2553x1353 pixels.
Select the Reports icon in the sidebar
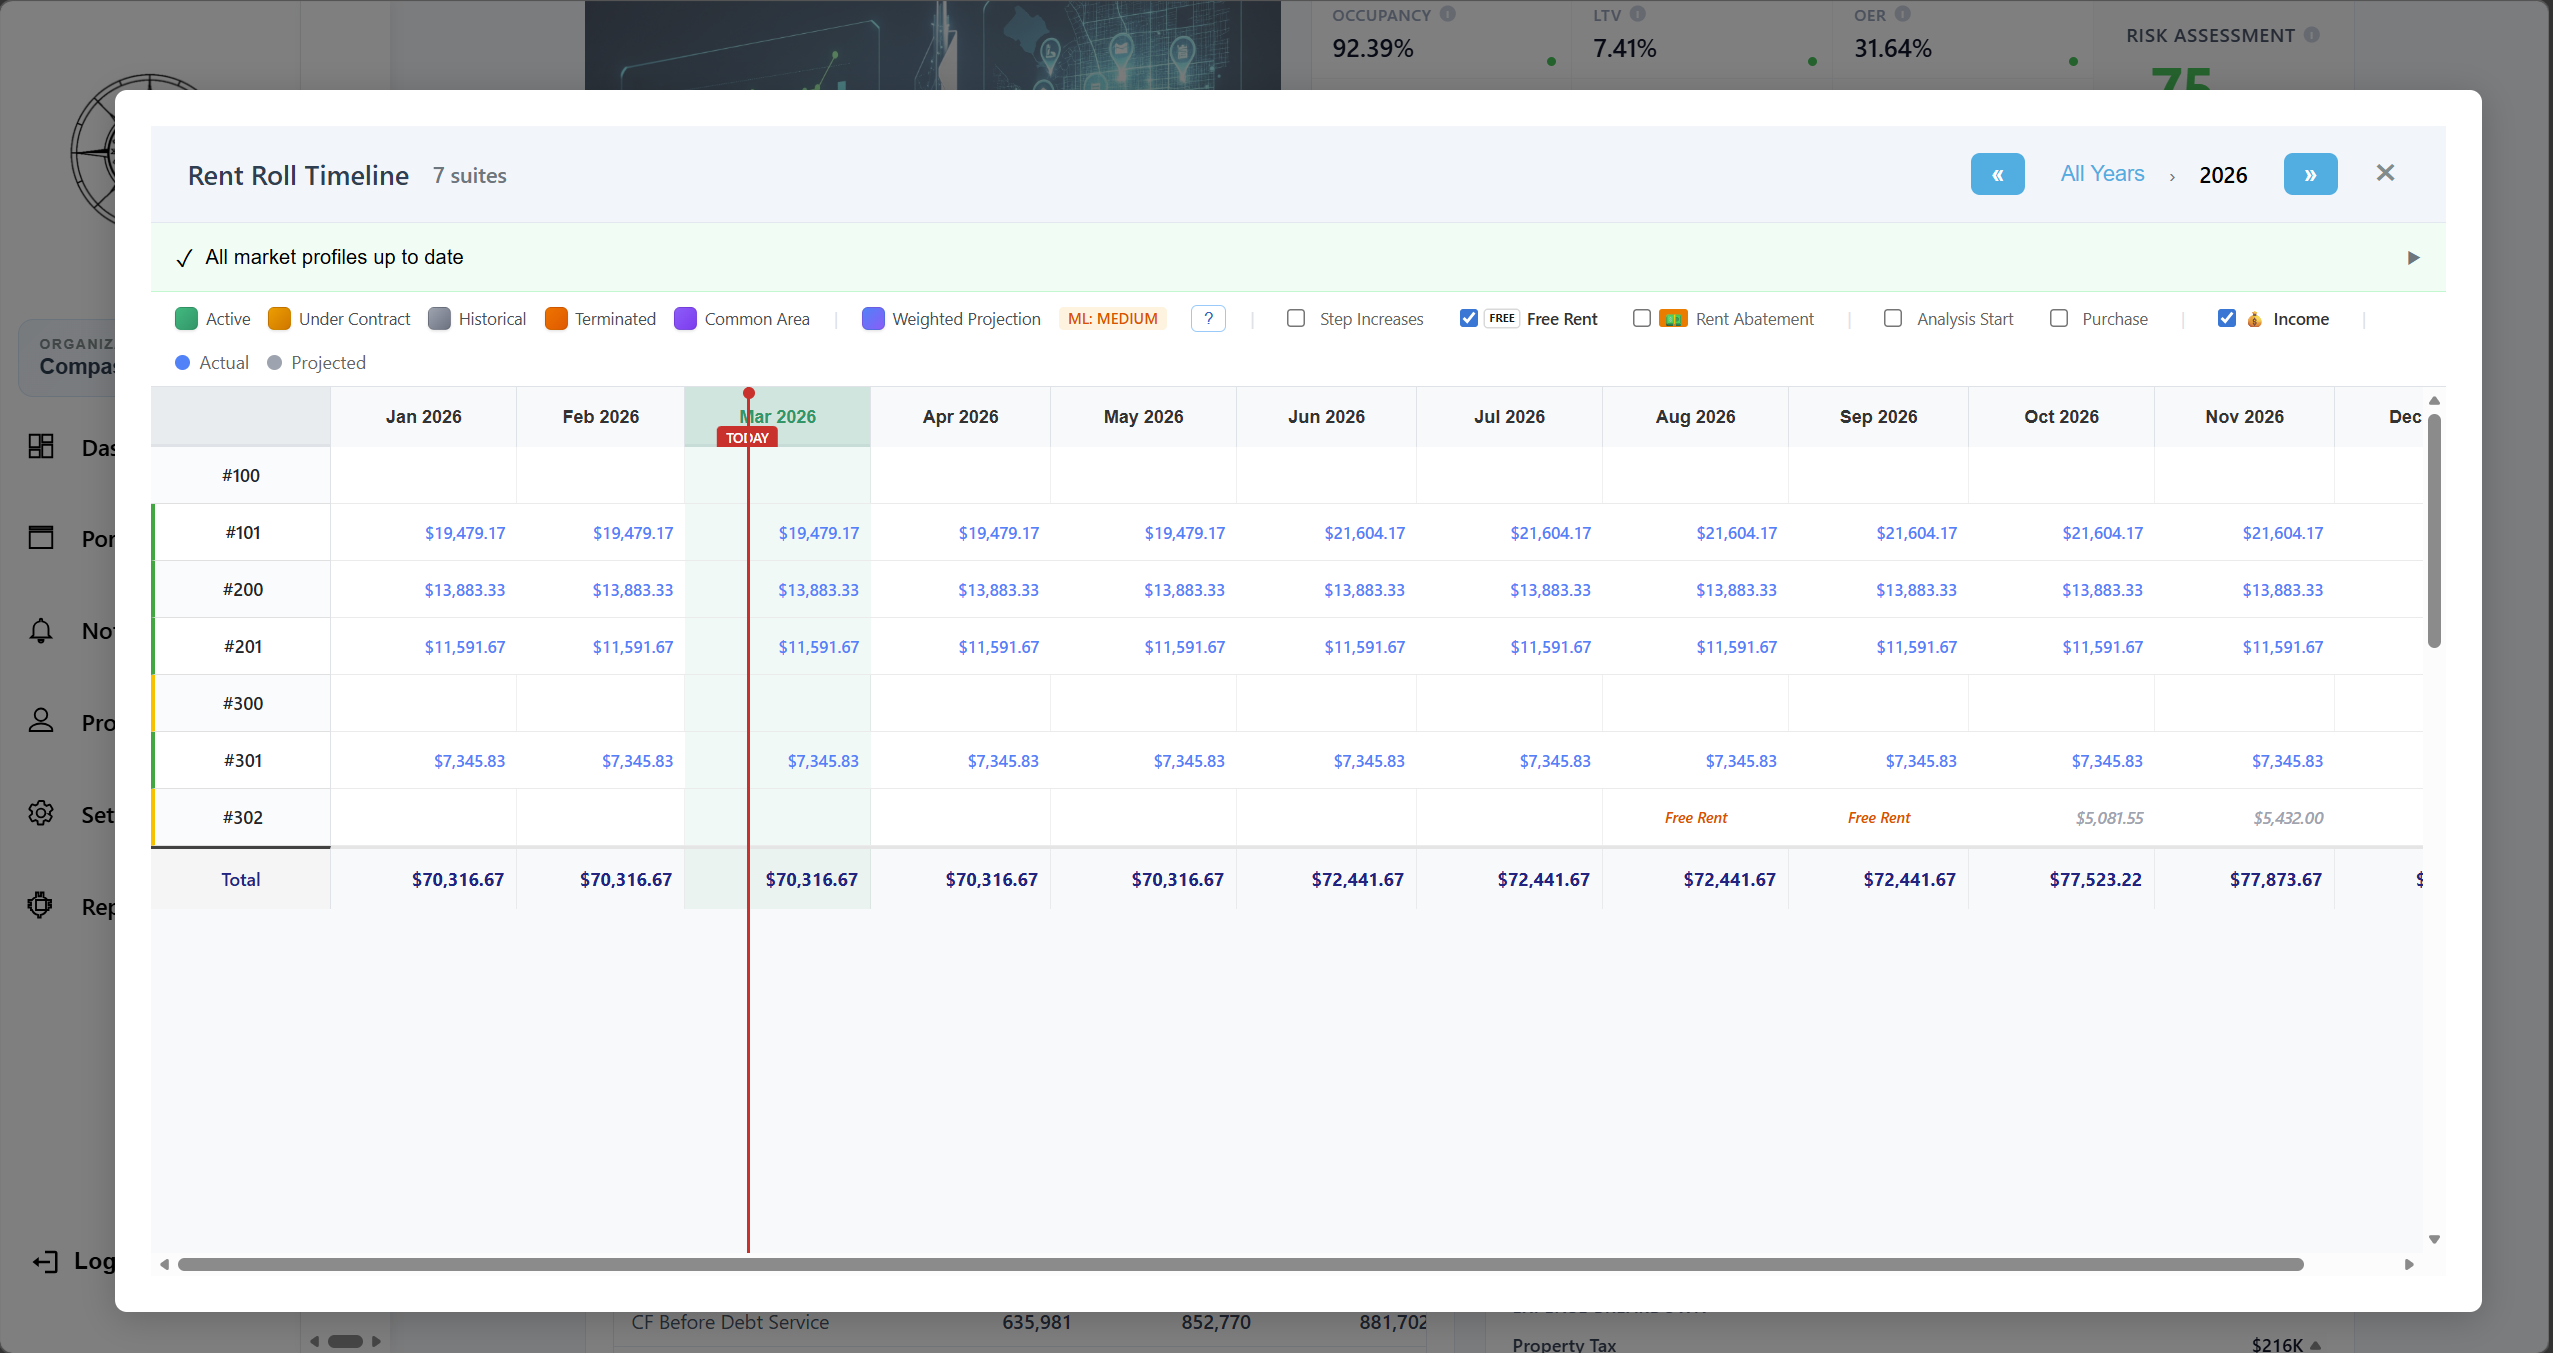pyautogui.click(x=41, y=905)
